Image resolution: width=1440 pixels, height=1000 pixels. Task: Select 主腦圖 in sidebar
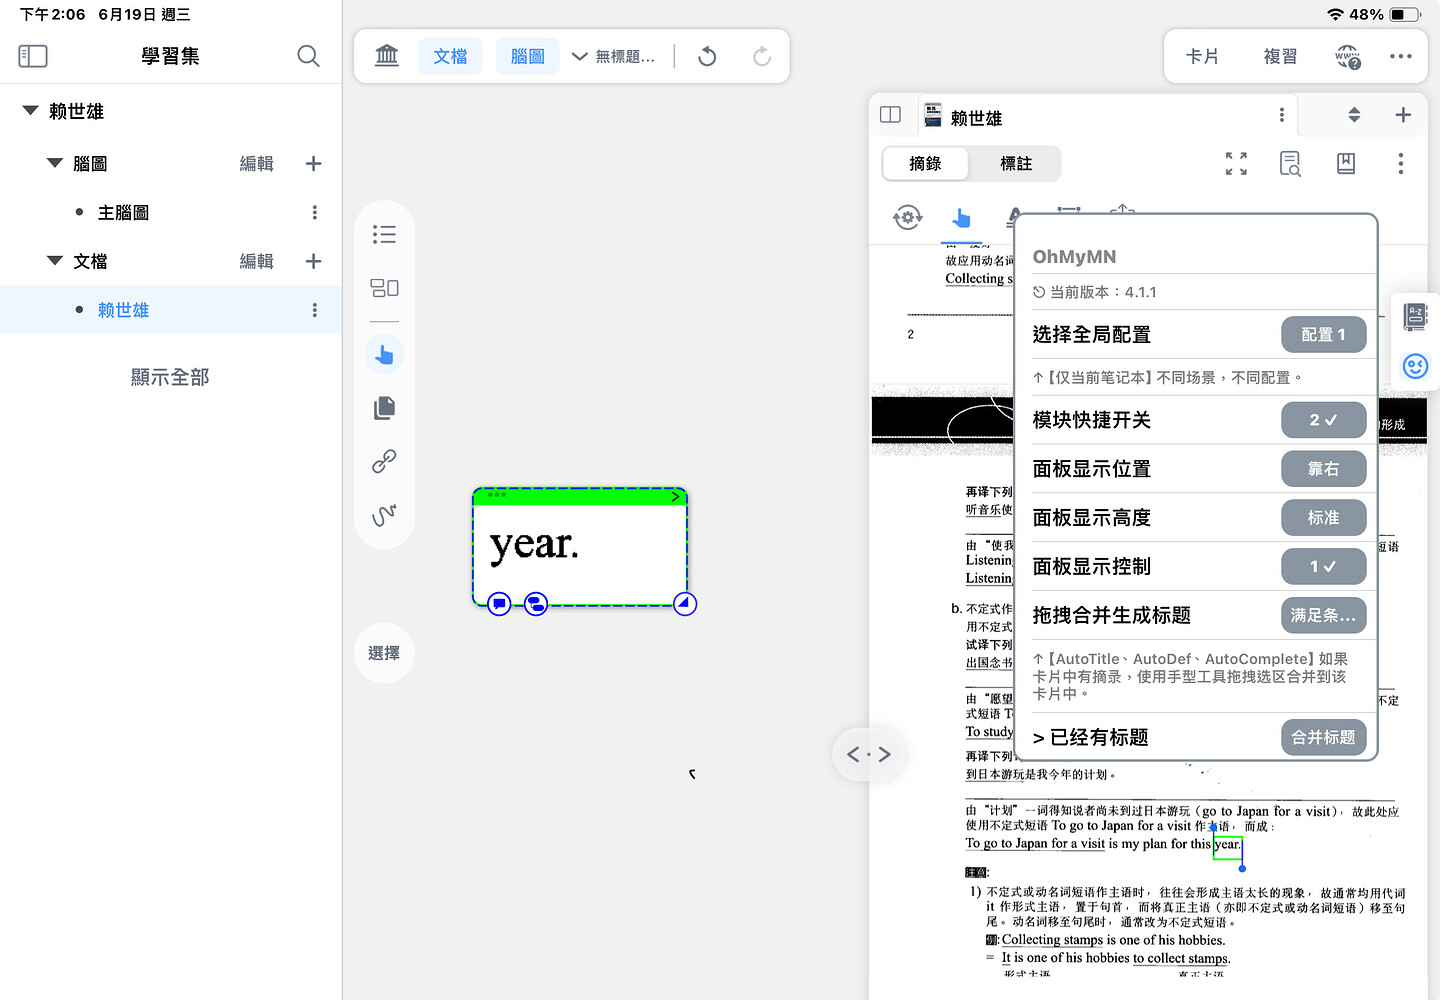click(x=123, y=213)
